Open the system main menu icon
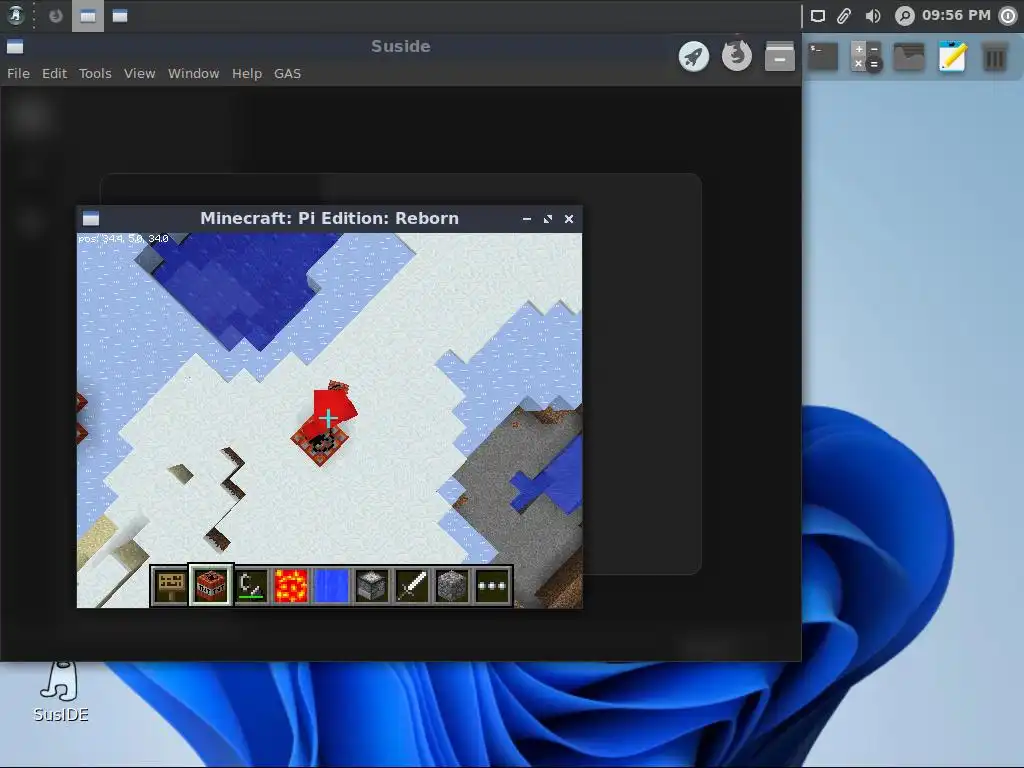Screen dimensions: 1024x768 [16, 15]
